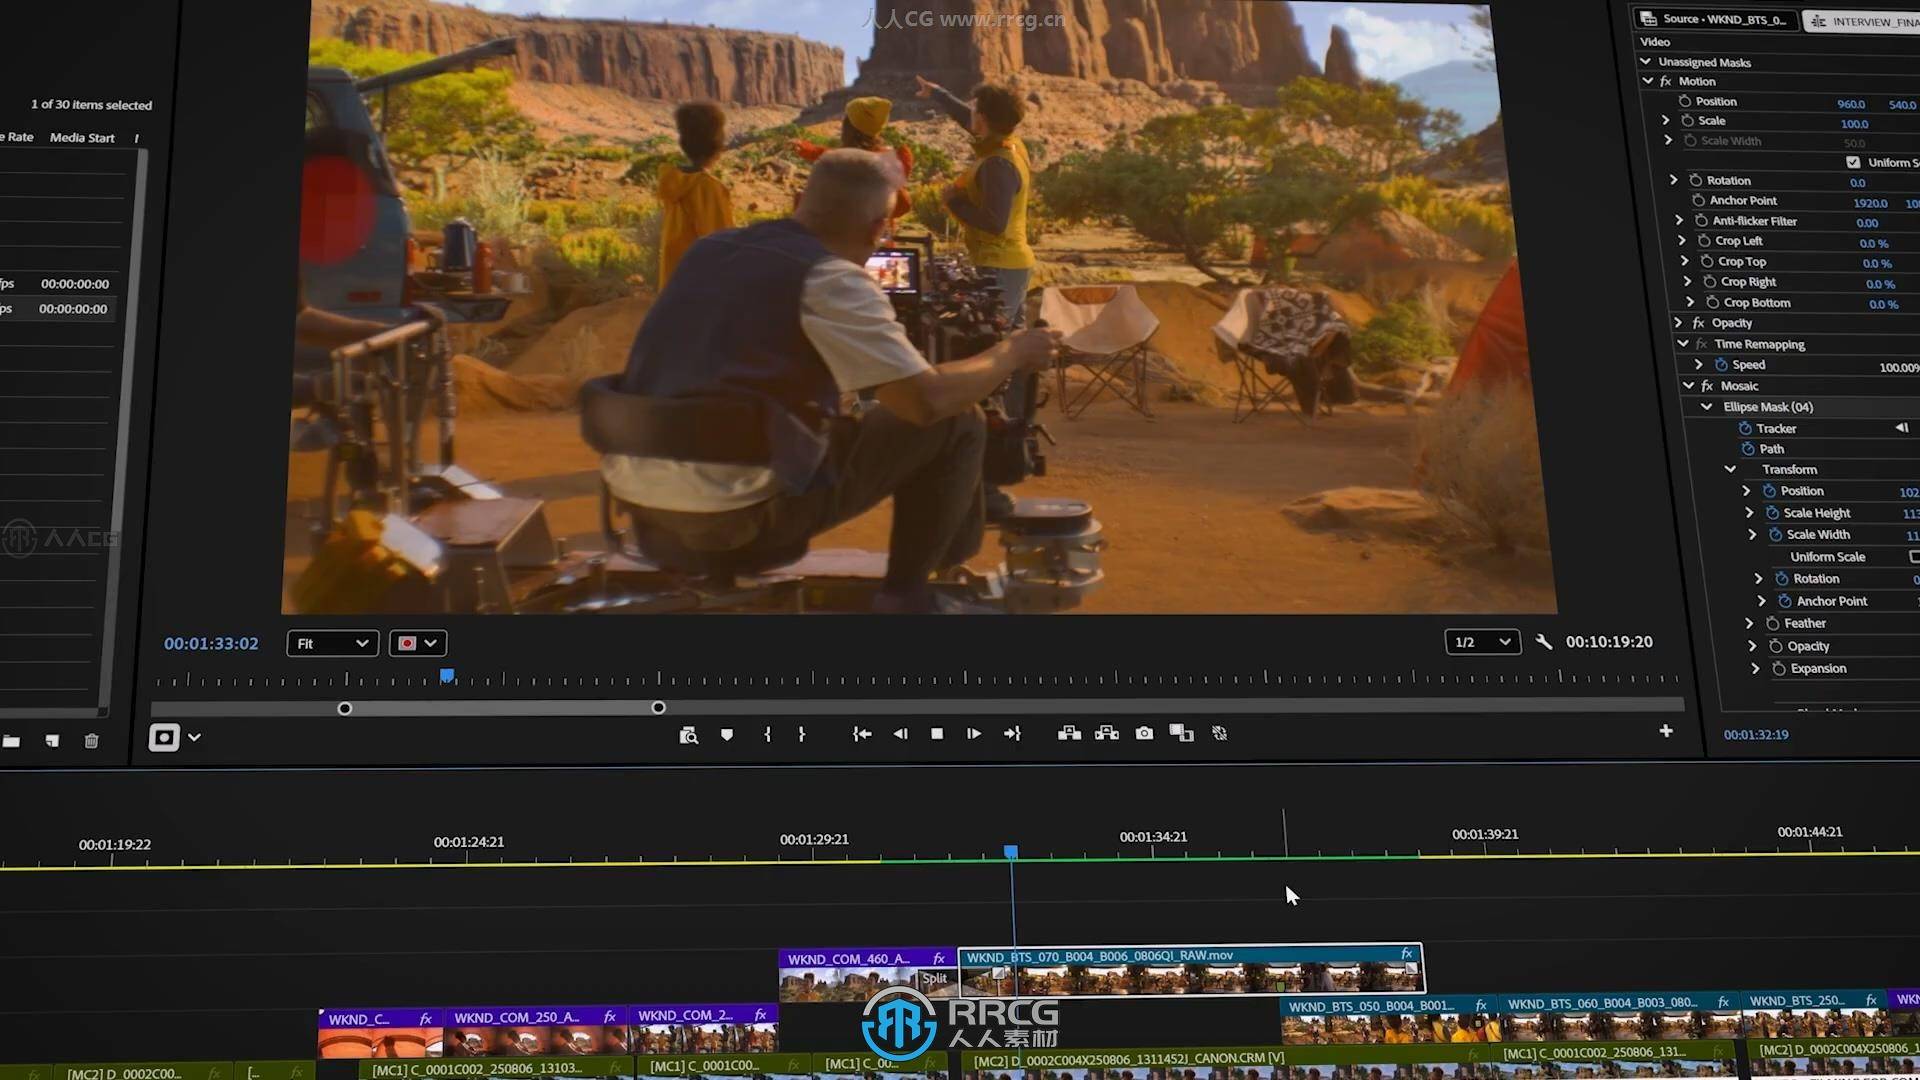Click the Go to In point icon

[x=861, y=734]
